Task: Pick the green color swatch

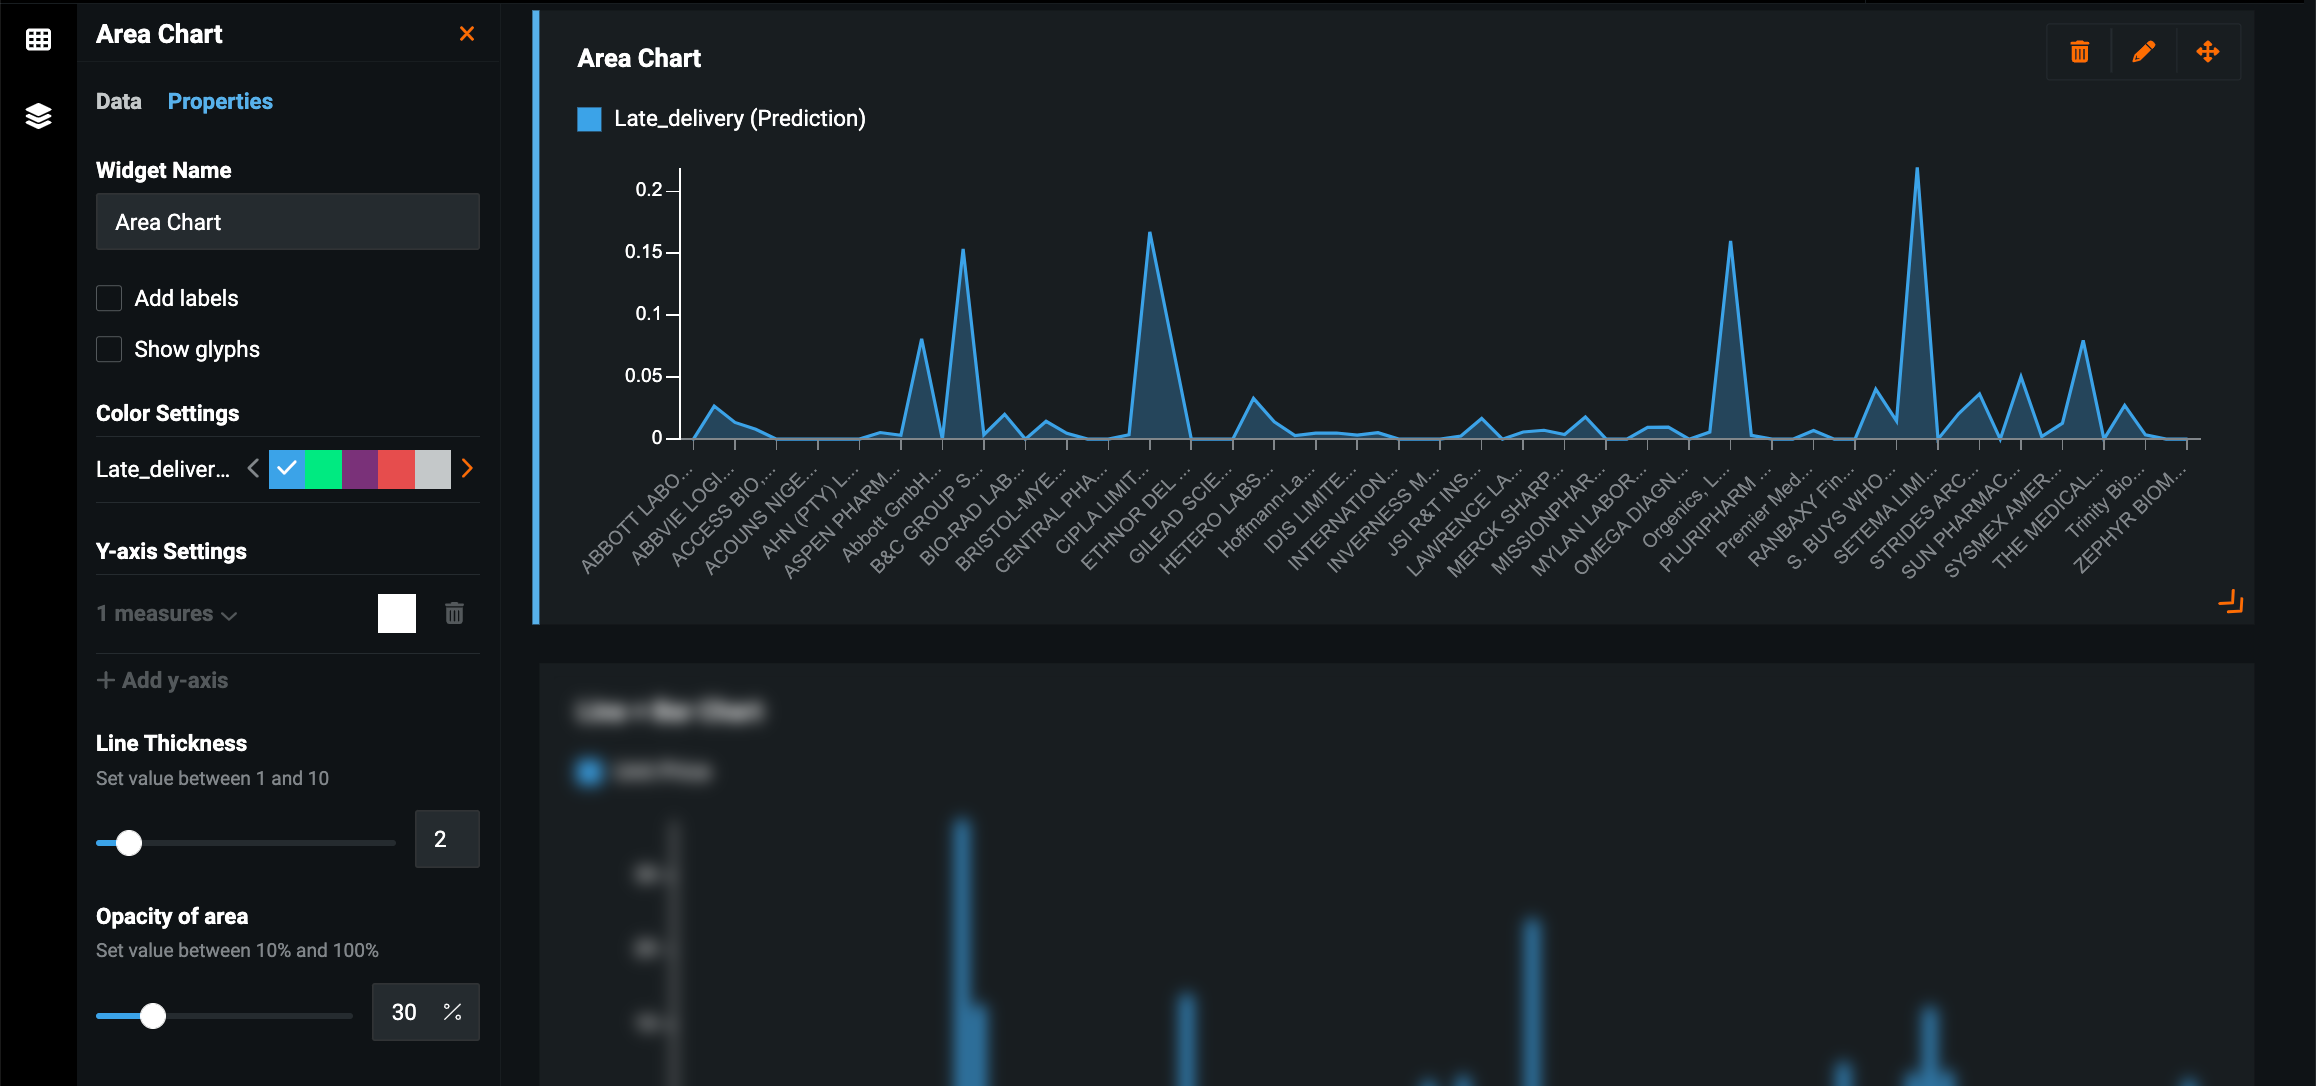Action: [323, 469]
